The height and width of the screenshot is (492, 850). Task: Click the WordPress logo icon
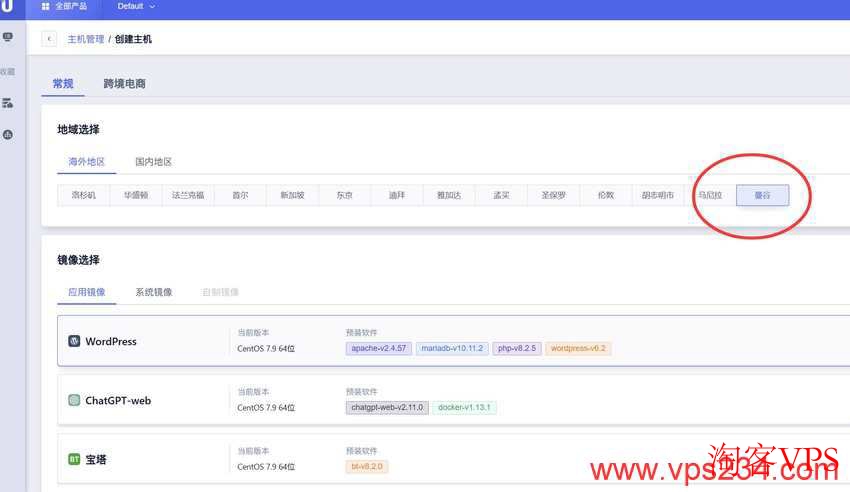pos(74,341)
